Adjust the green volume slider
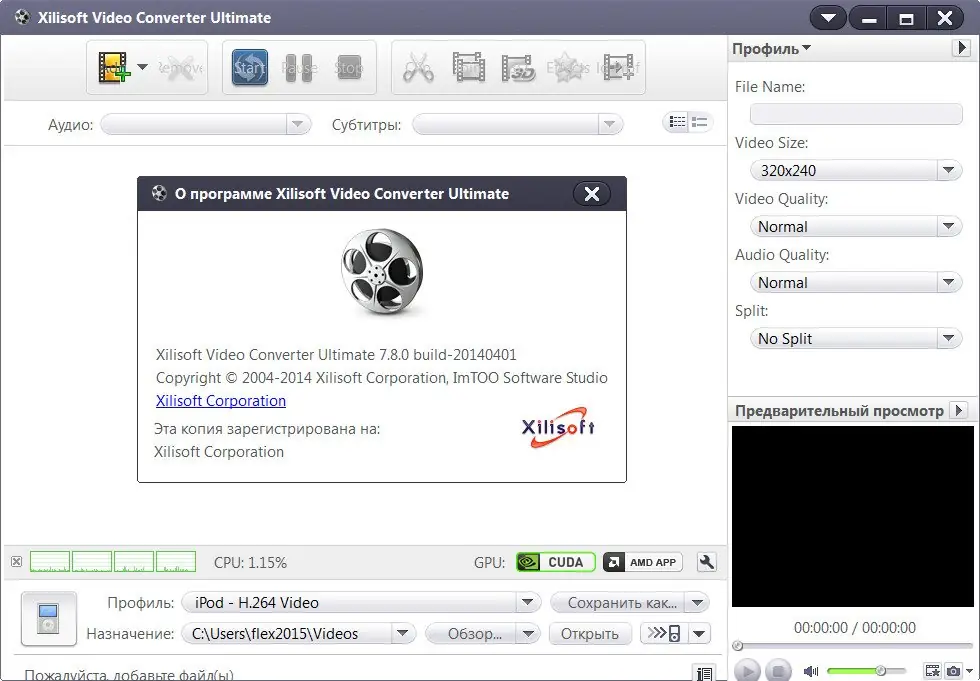980x681 pixels. click(866, 671)
